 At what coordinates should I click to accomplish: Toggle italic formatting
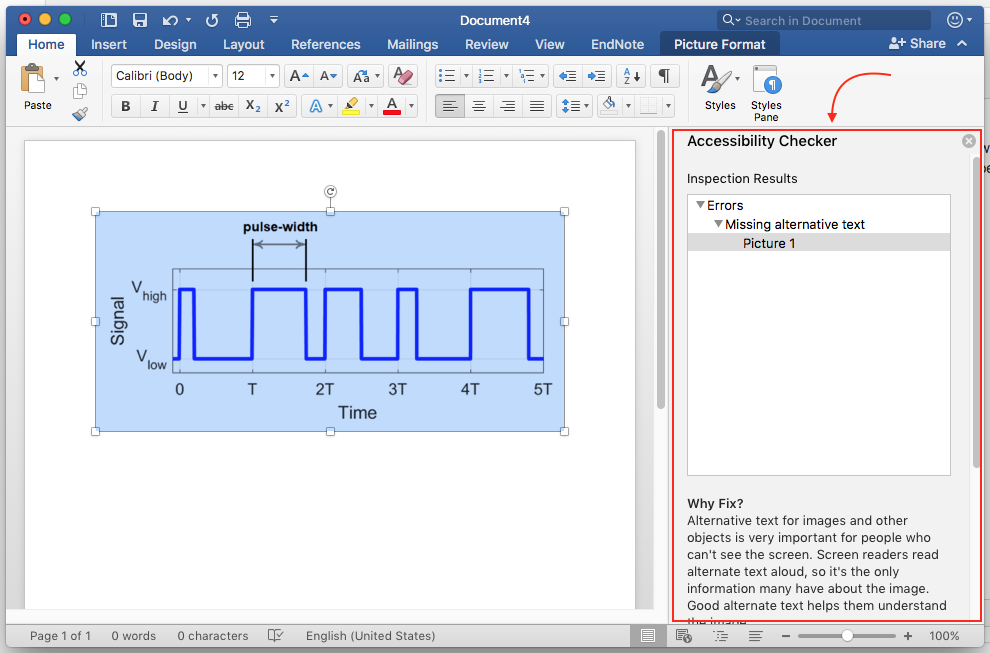[x=154, y=106]
